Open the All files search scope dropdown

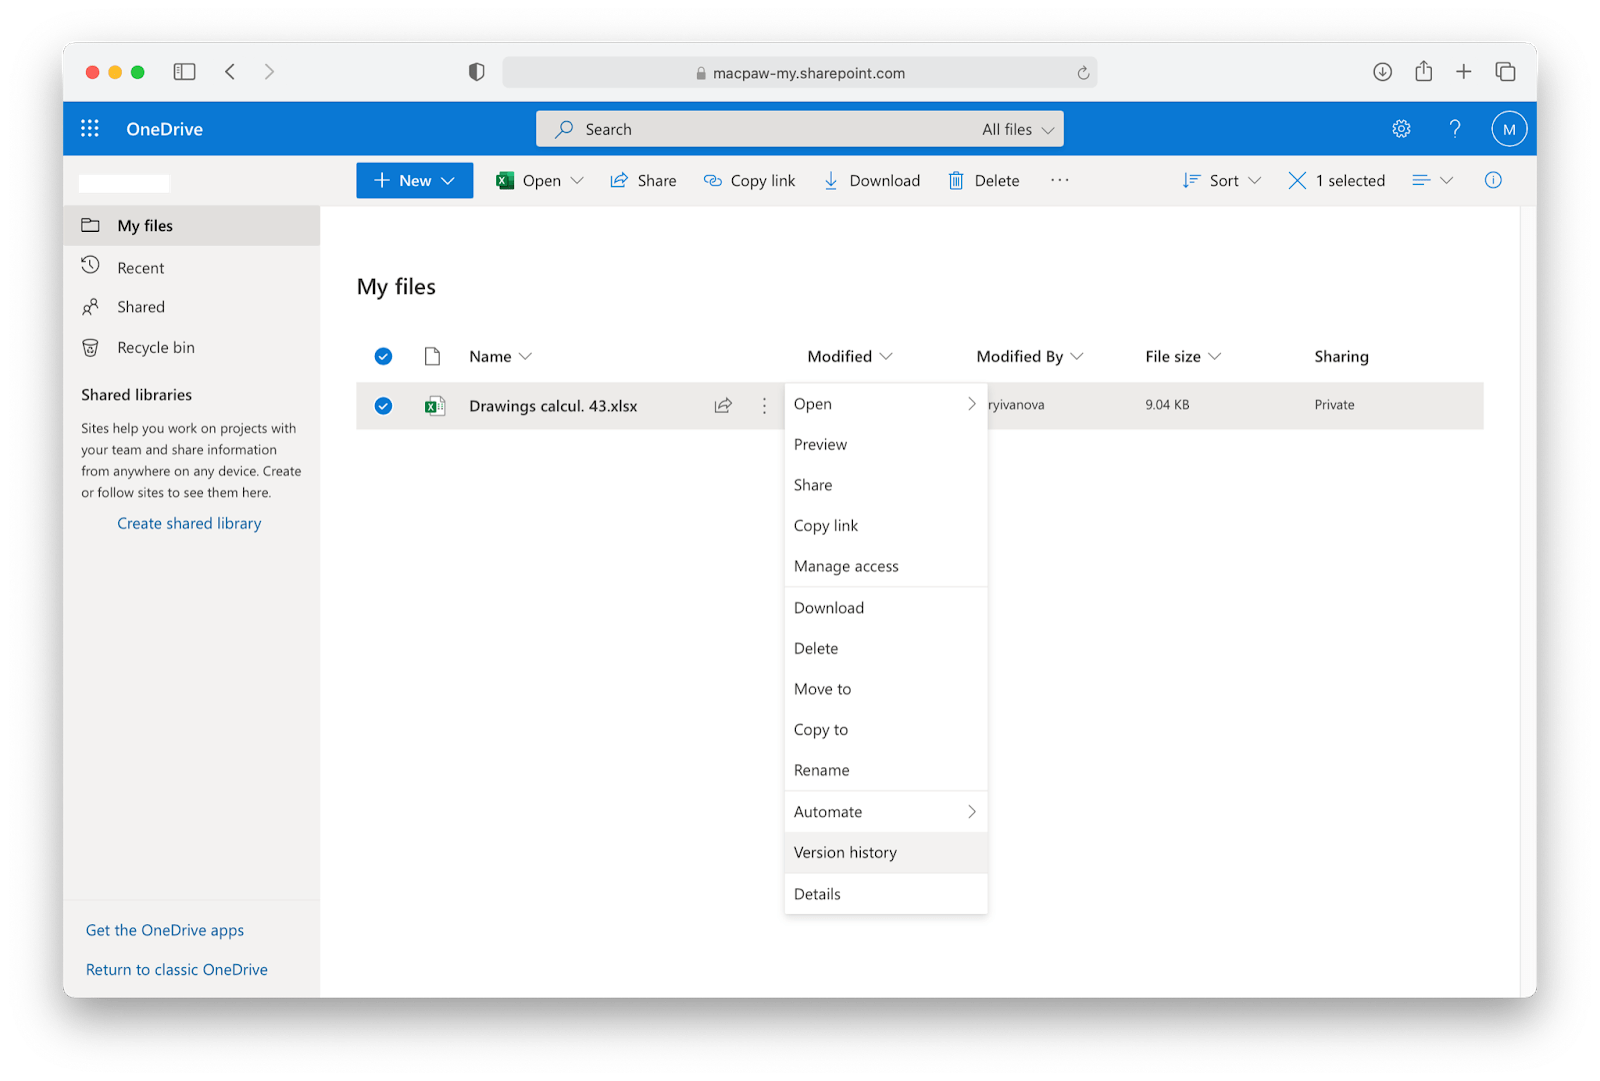1018,129
